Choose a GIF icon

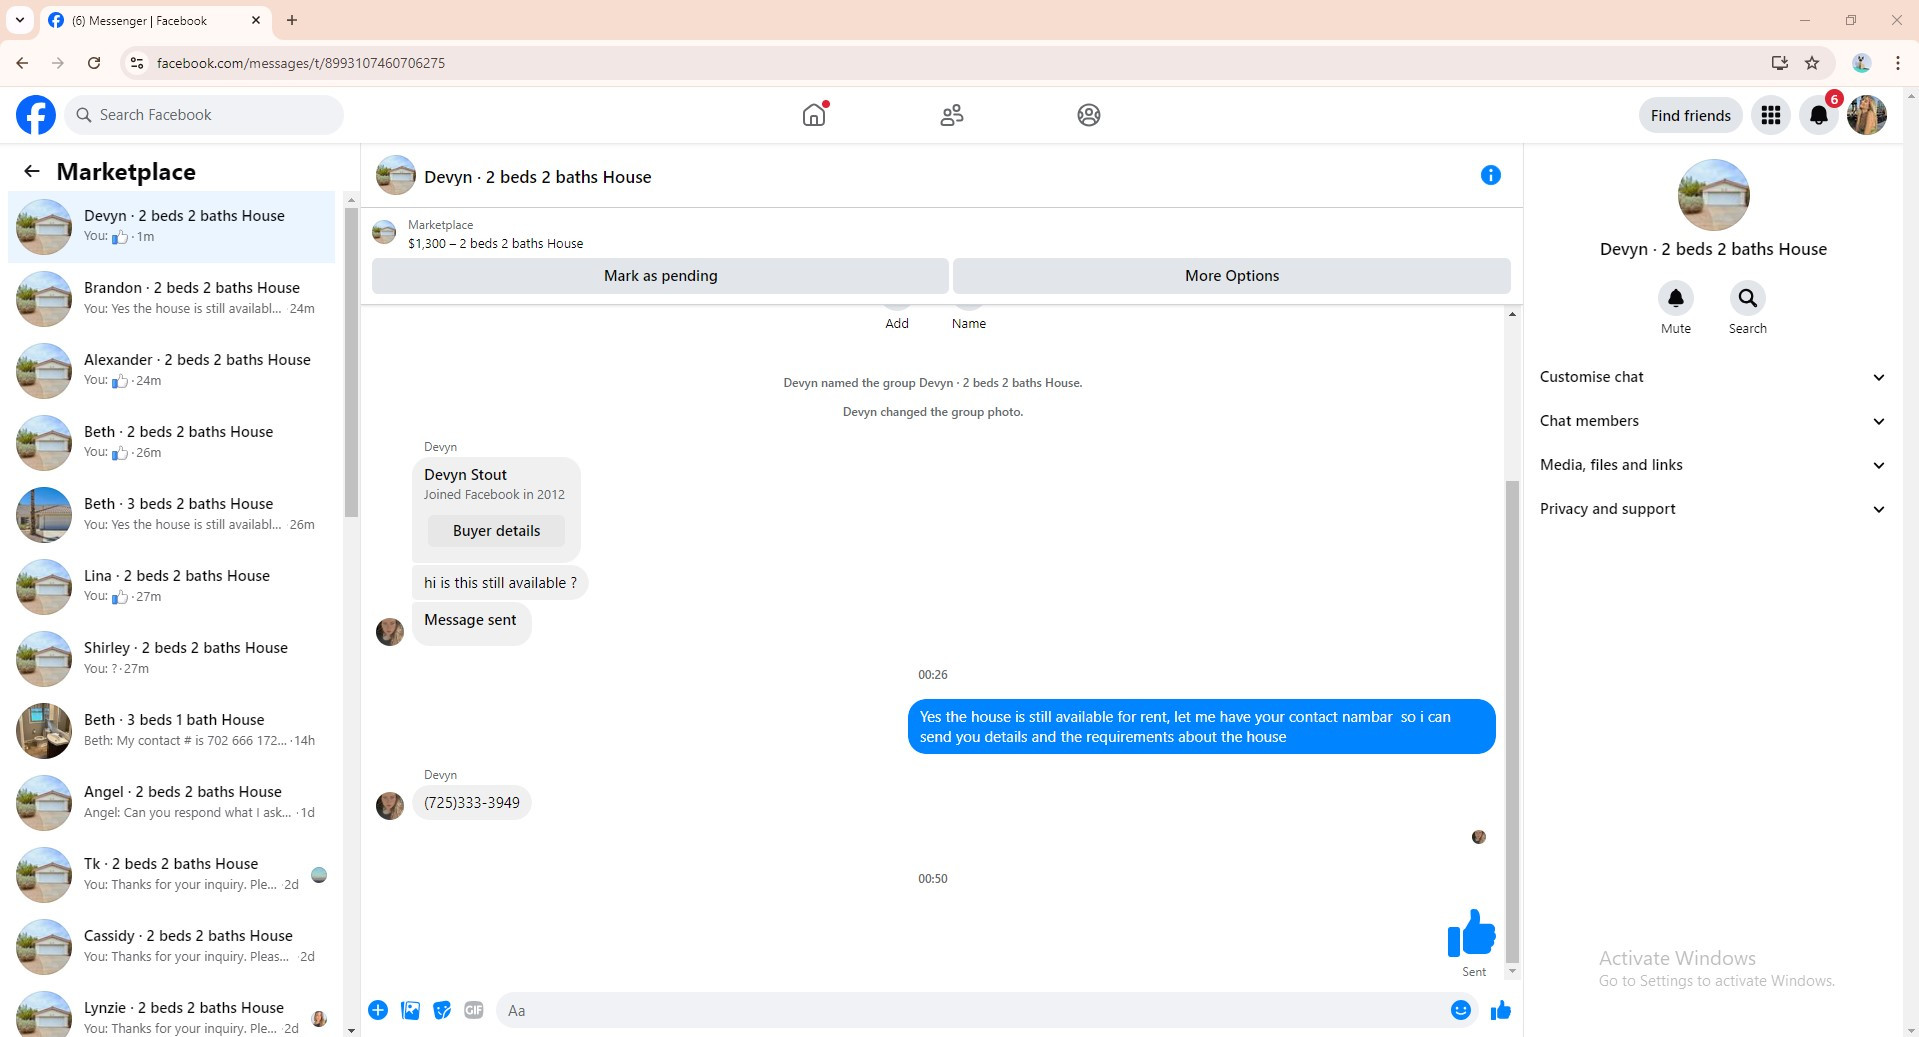pyautogui.click(x=474, y=1010)
